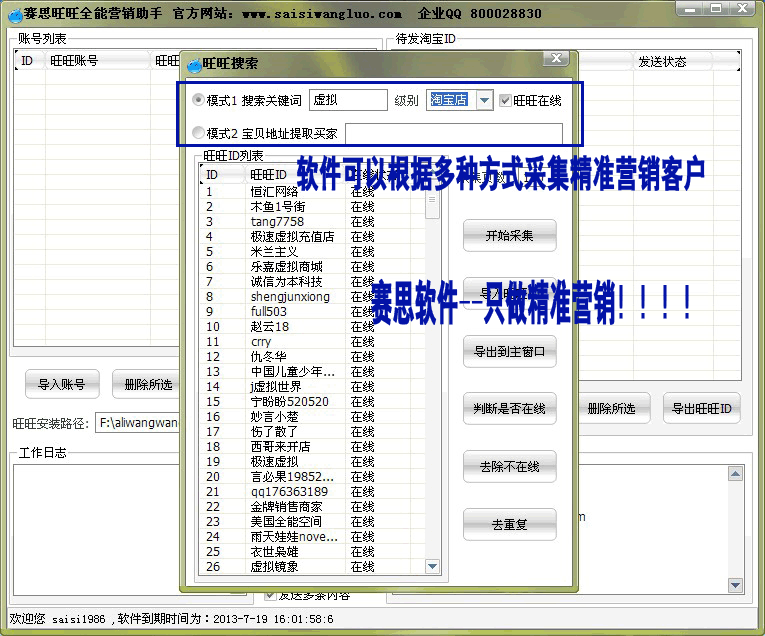Image resolution: width=765 pixels, height=636 pixels.
Task: Click the ID column header in 旺旺ID列表
Action: click(222, 175)
